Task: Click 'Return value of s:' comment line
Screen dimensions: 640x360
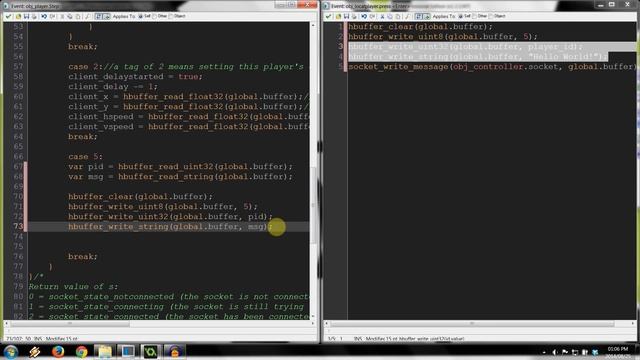Action: coord(73,287)
